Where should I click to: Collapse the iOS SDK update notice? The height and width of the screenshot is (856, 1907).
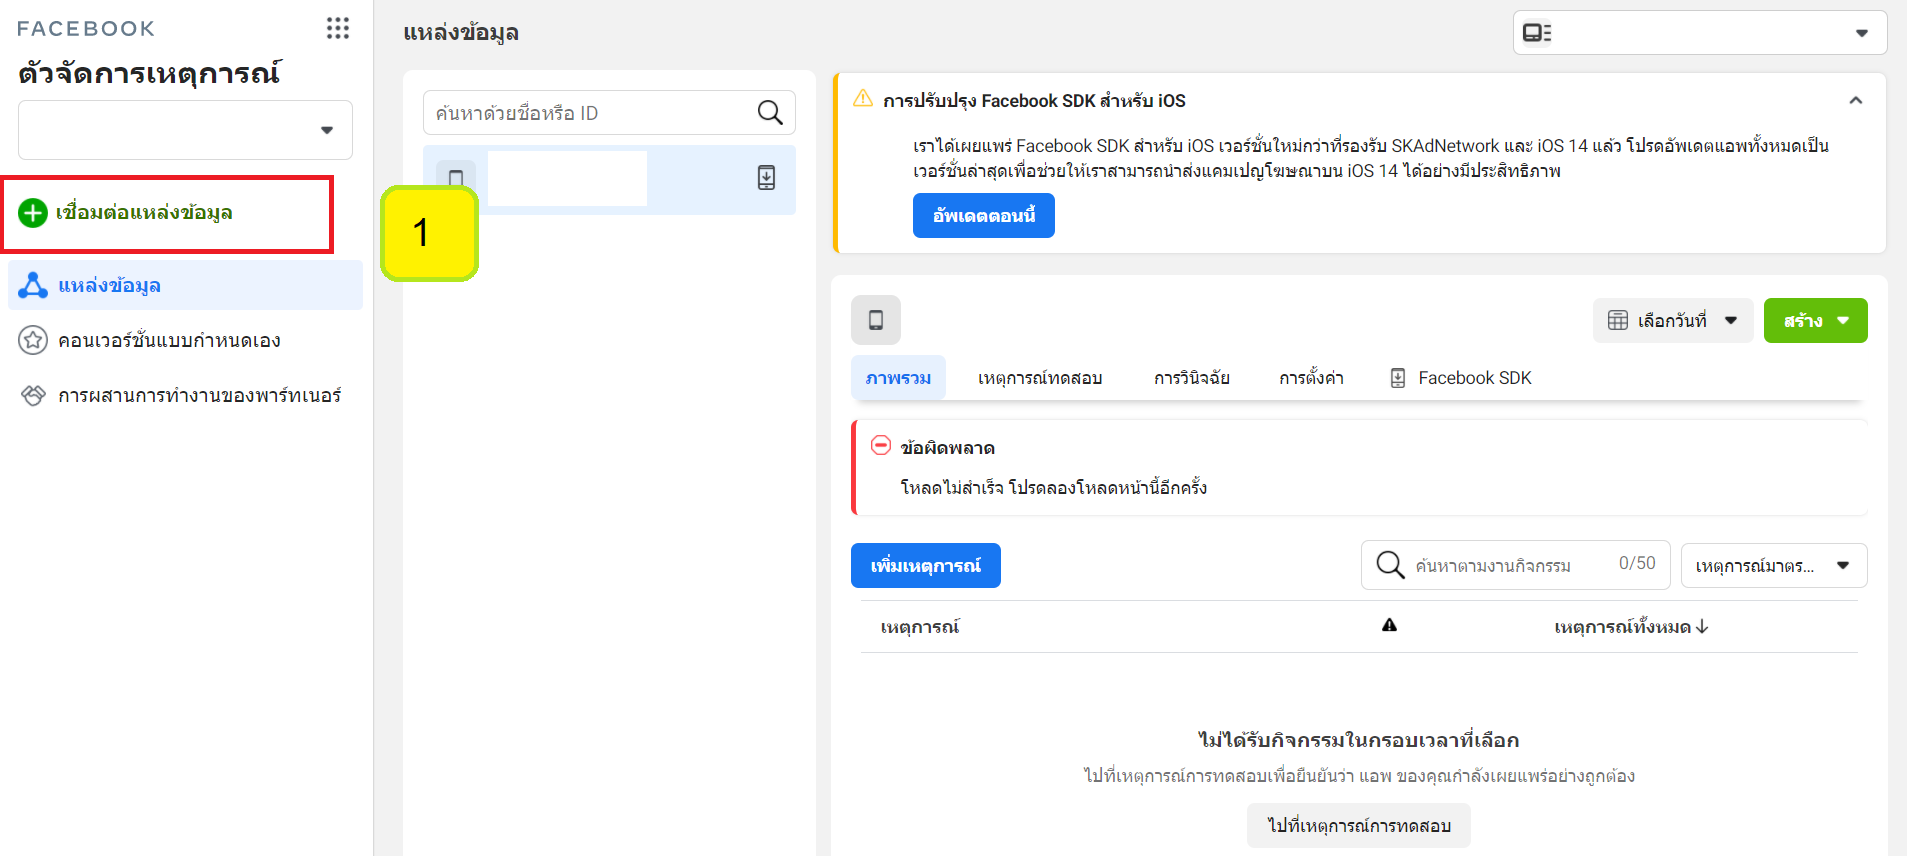(x=1856, y=100)
